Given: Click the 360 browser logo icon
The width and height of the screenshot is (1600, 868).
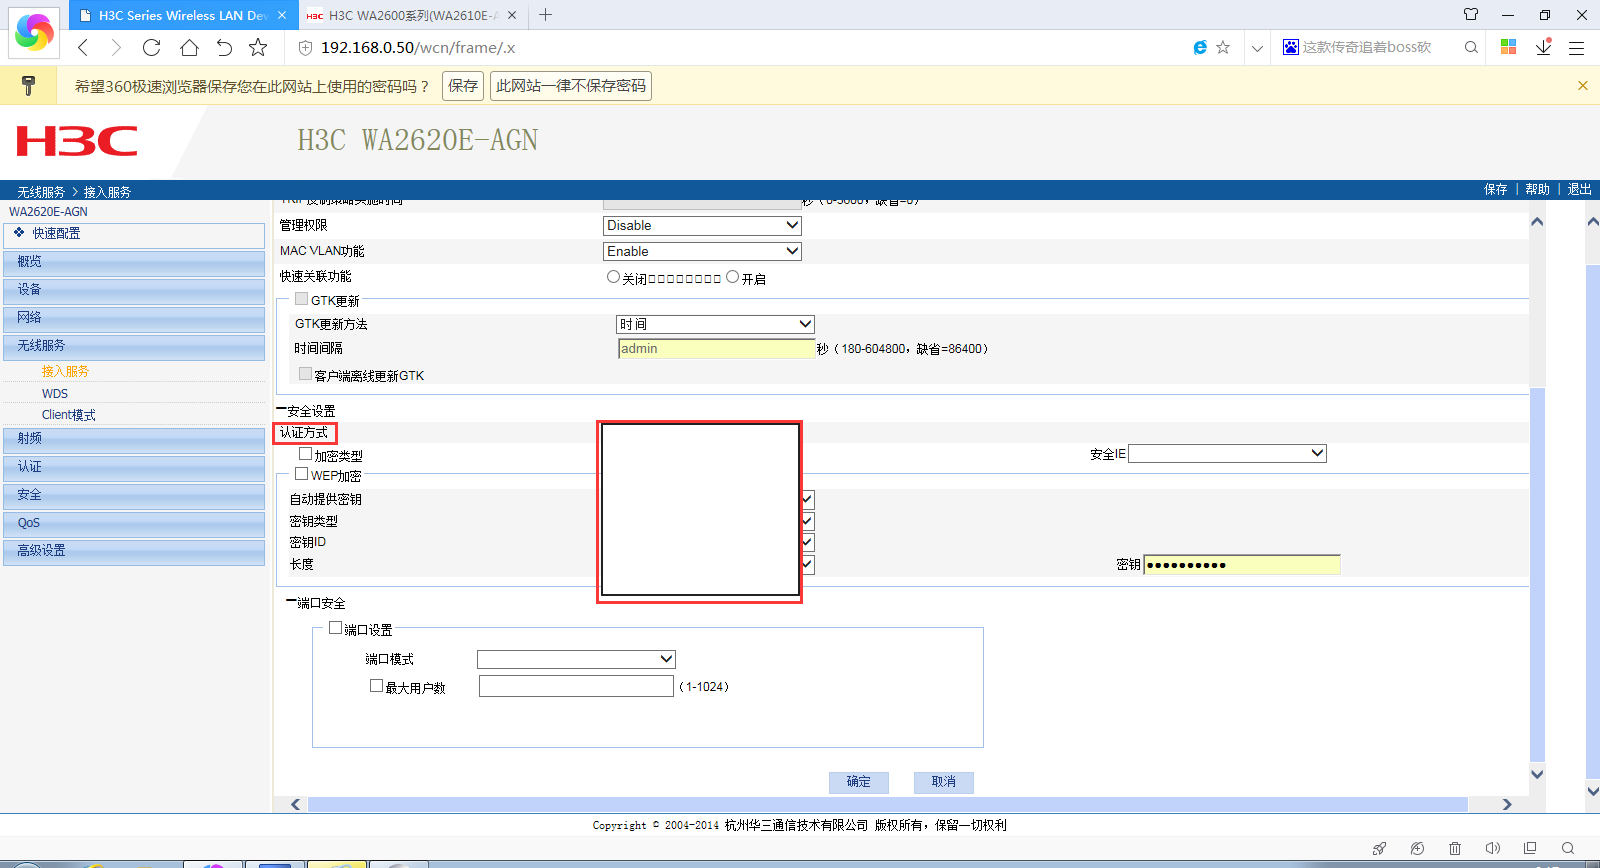Looking at the screenshot, I should pos(34,32).
